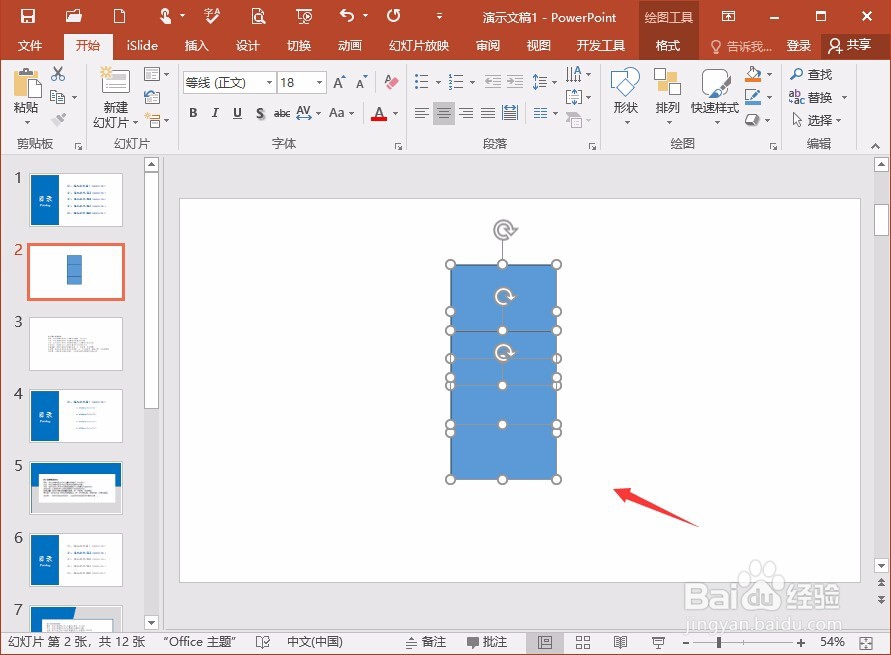Align text right
This screenshot has height=655, width=891.
[466, 112]
